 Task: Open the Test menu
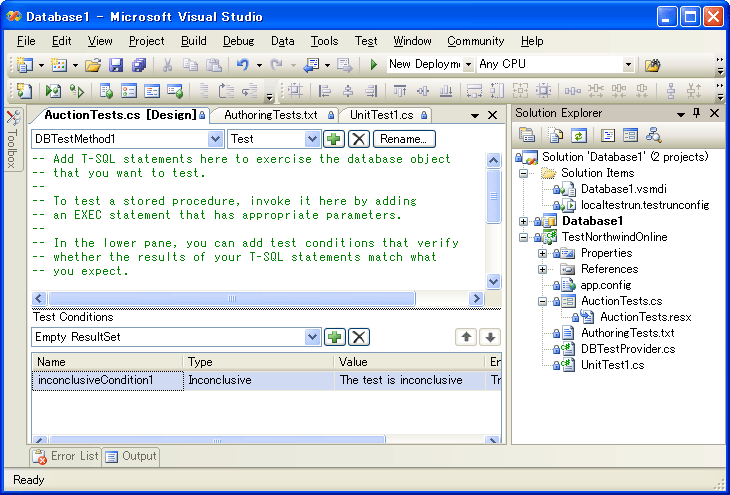click(x=366, y=41)
